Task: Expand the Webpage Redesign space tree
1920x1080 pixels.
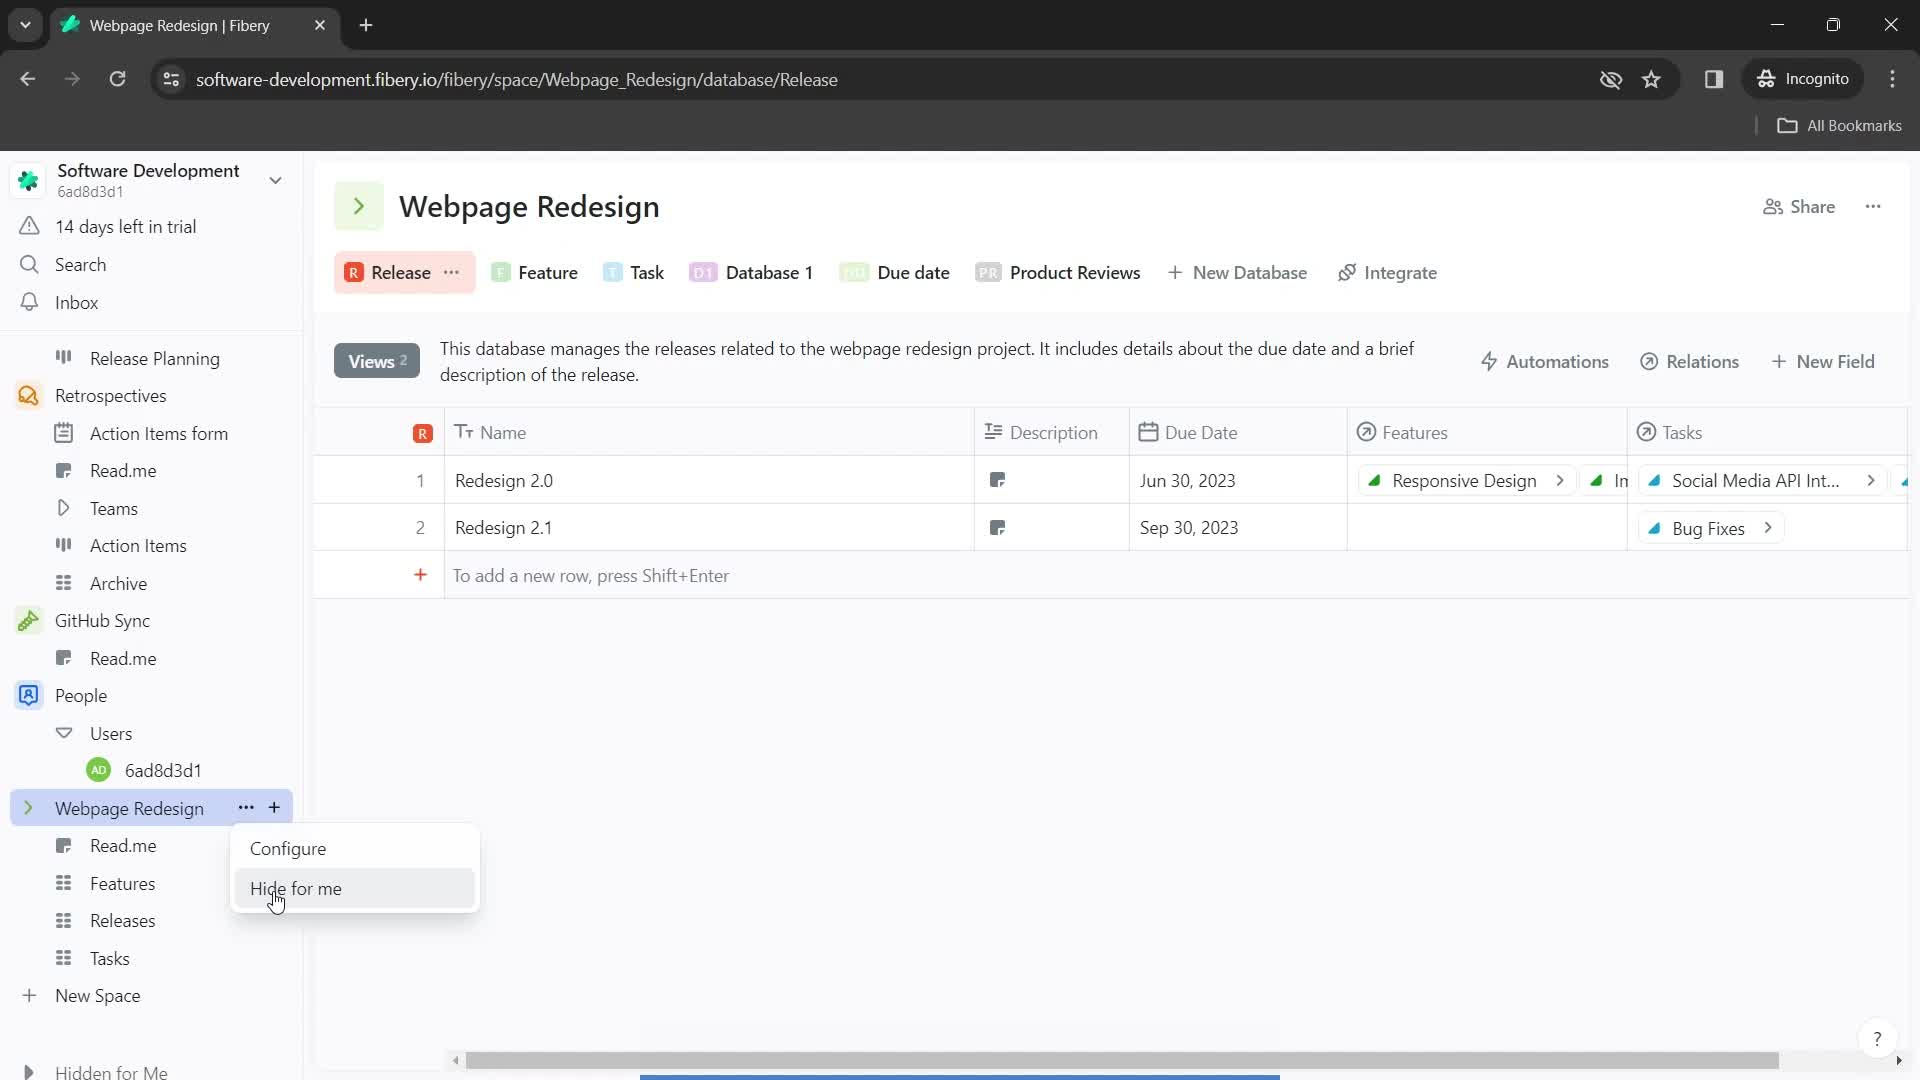Action: pyautogui.click(x=28, y=808)
